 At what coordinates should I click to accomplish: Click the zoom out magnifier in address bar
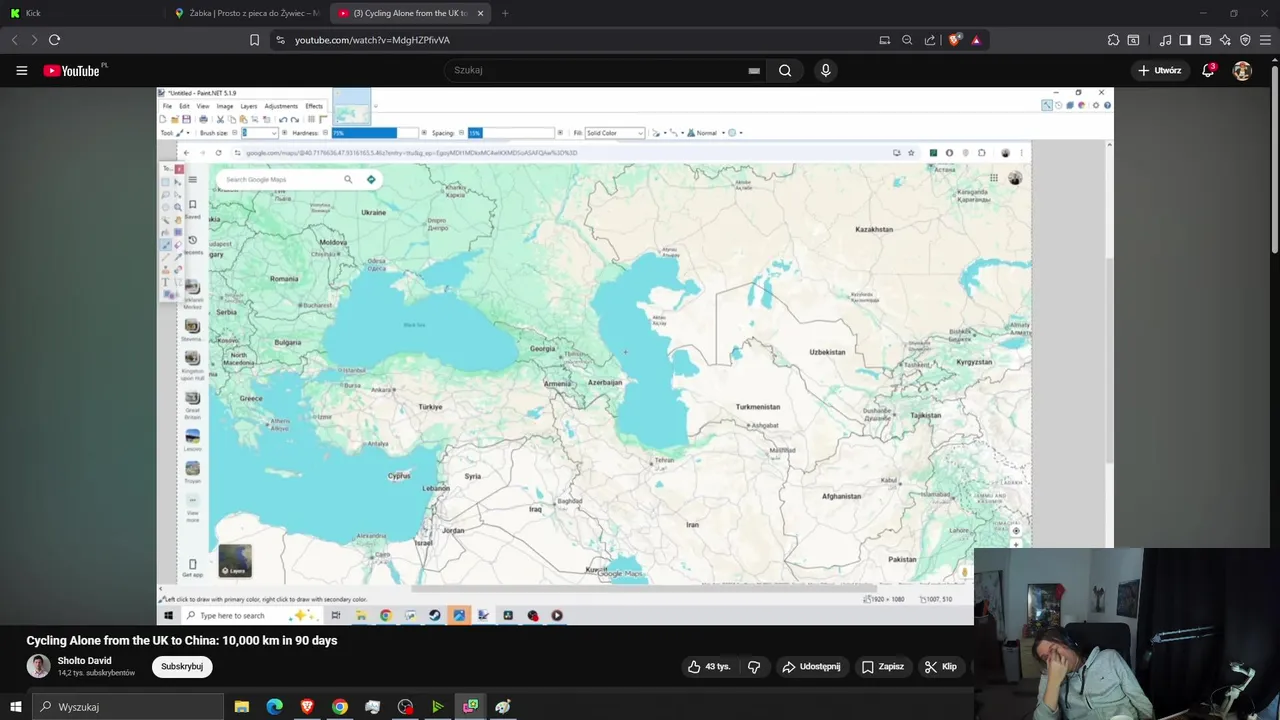[x=907, y=40]
